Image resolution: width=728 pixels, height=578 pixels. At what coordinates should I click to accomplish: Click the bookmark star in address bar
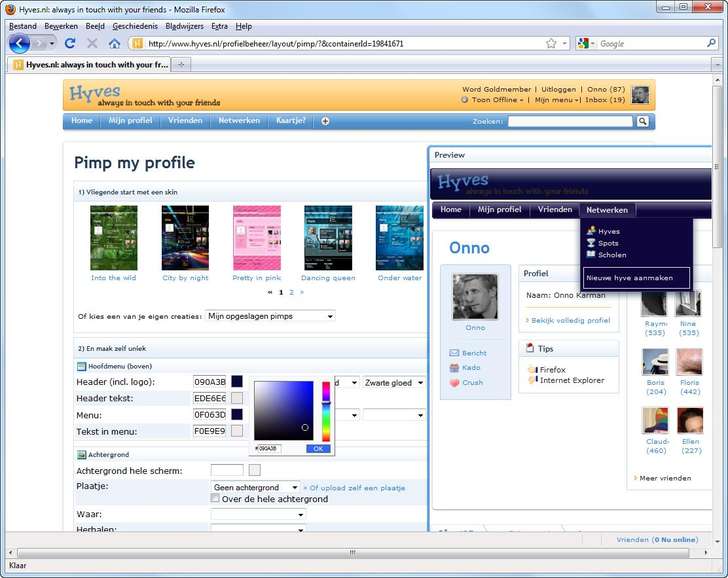click(551, 44)
